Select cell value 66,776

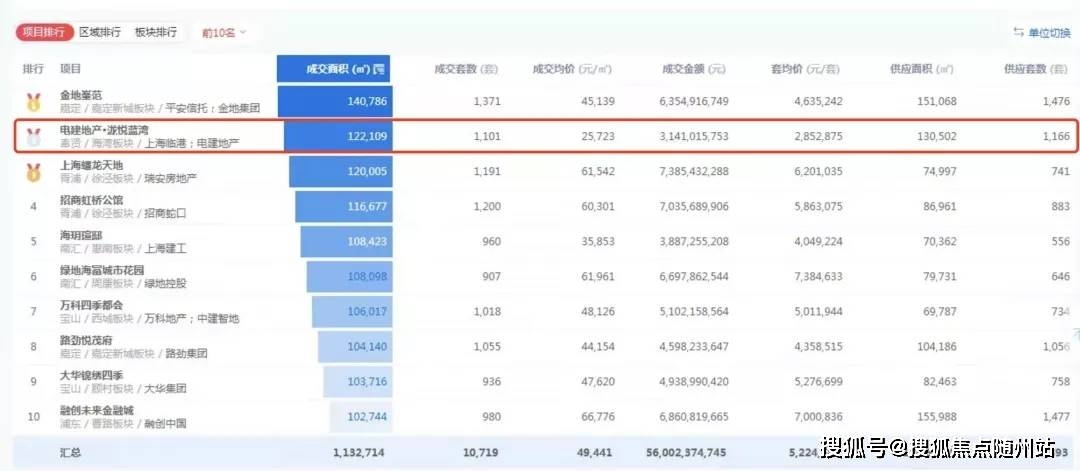(598, 418)
